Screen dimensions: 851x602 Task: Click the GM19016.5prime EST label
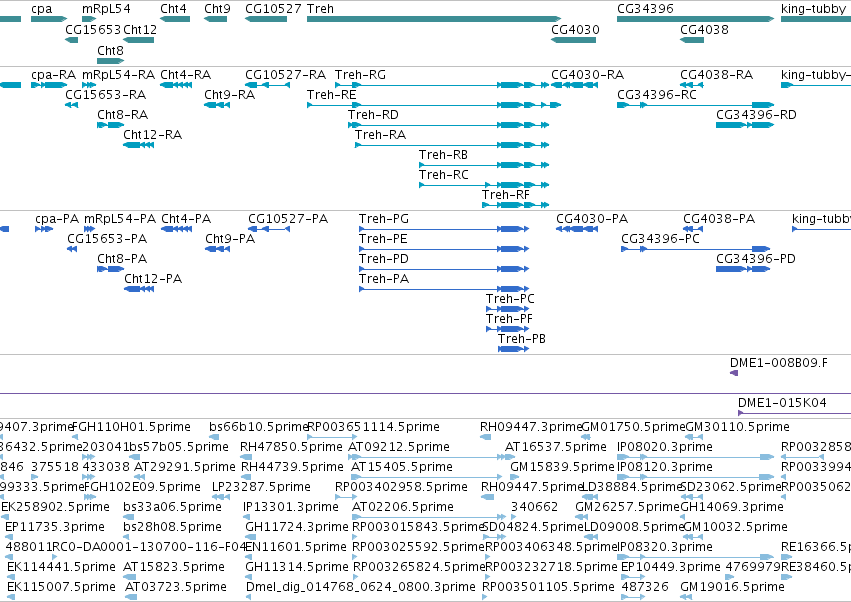click(x=732, y=587)
